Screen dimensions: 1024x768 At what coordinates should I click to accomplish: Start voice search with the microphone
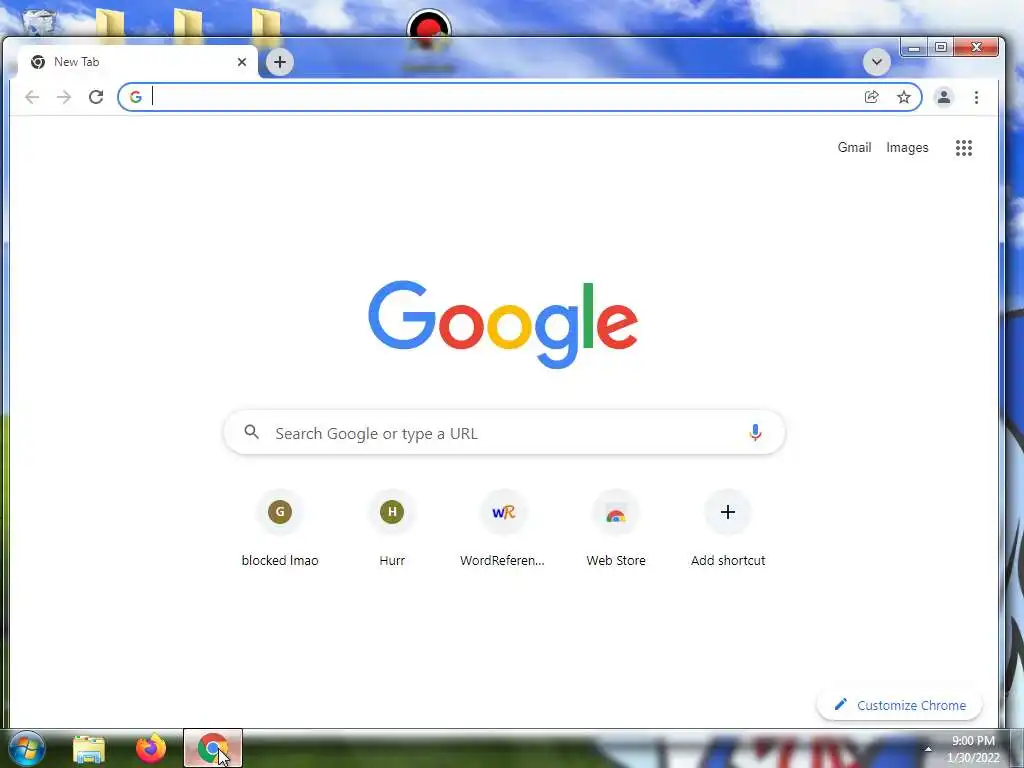pyautogui.click(x=755, y=432)
